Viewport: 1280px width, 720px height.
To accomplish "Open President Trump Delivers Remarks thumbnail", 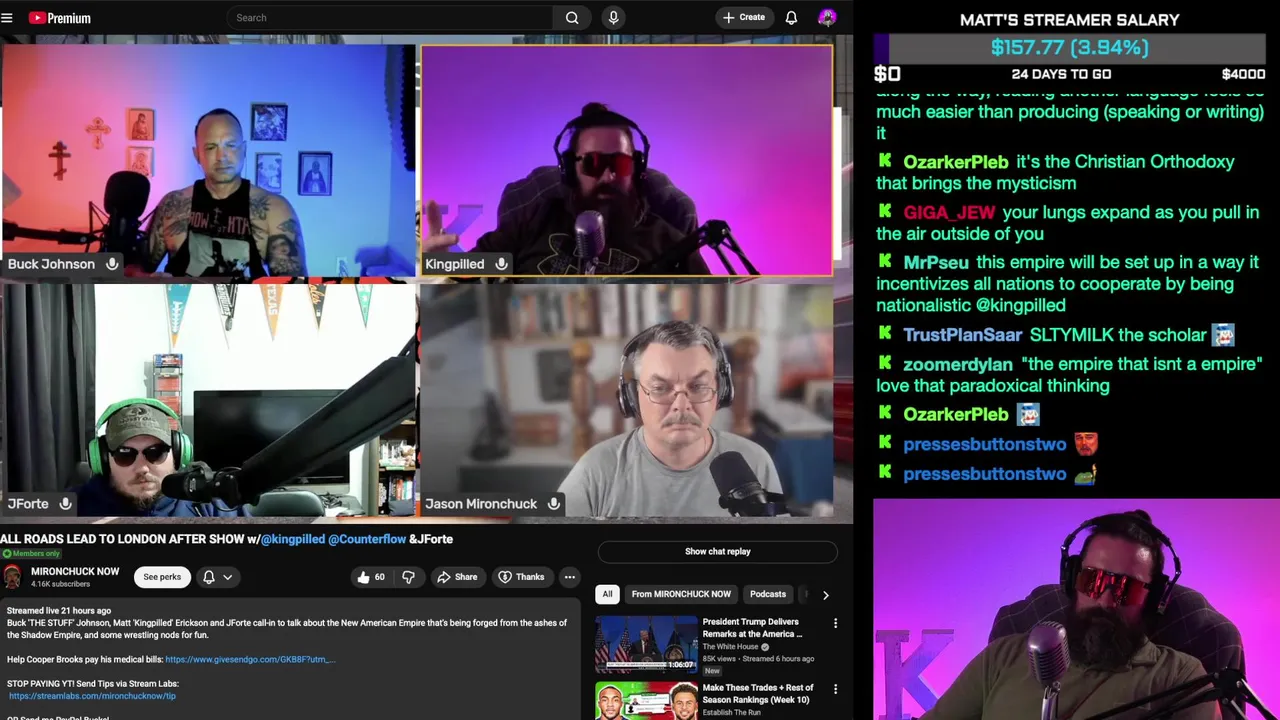I will [x=646, y=645].
